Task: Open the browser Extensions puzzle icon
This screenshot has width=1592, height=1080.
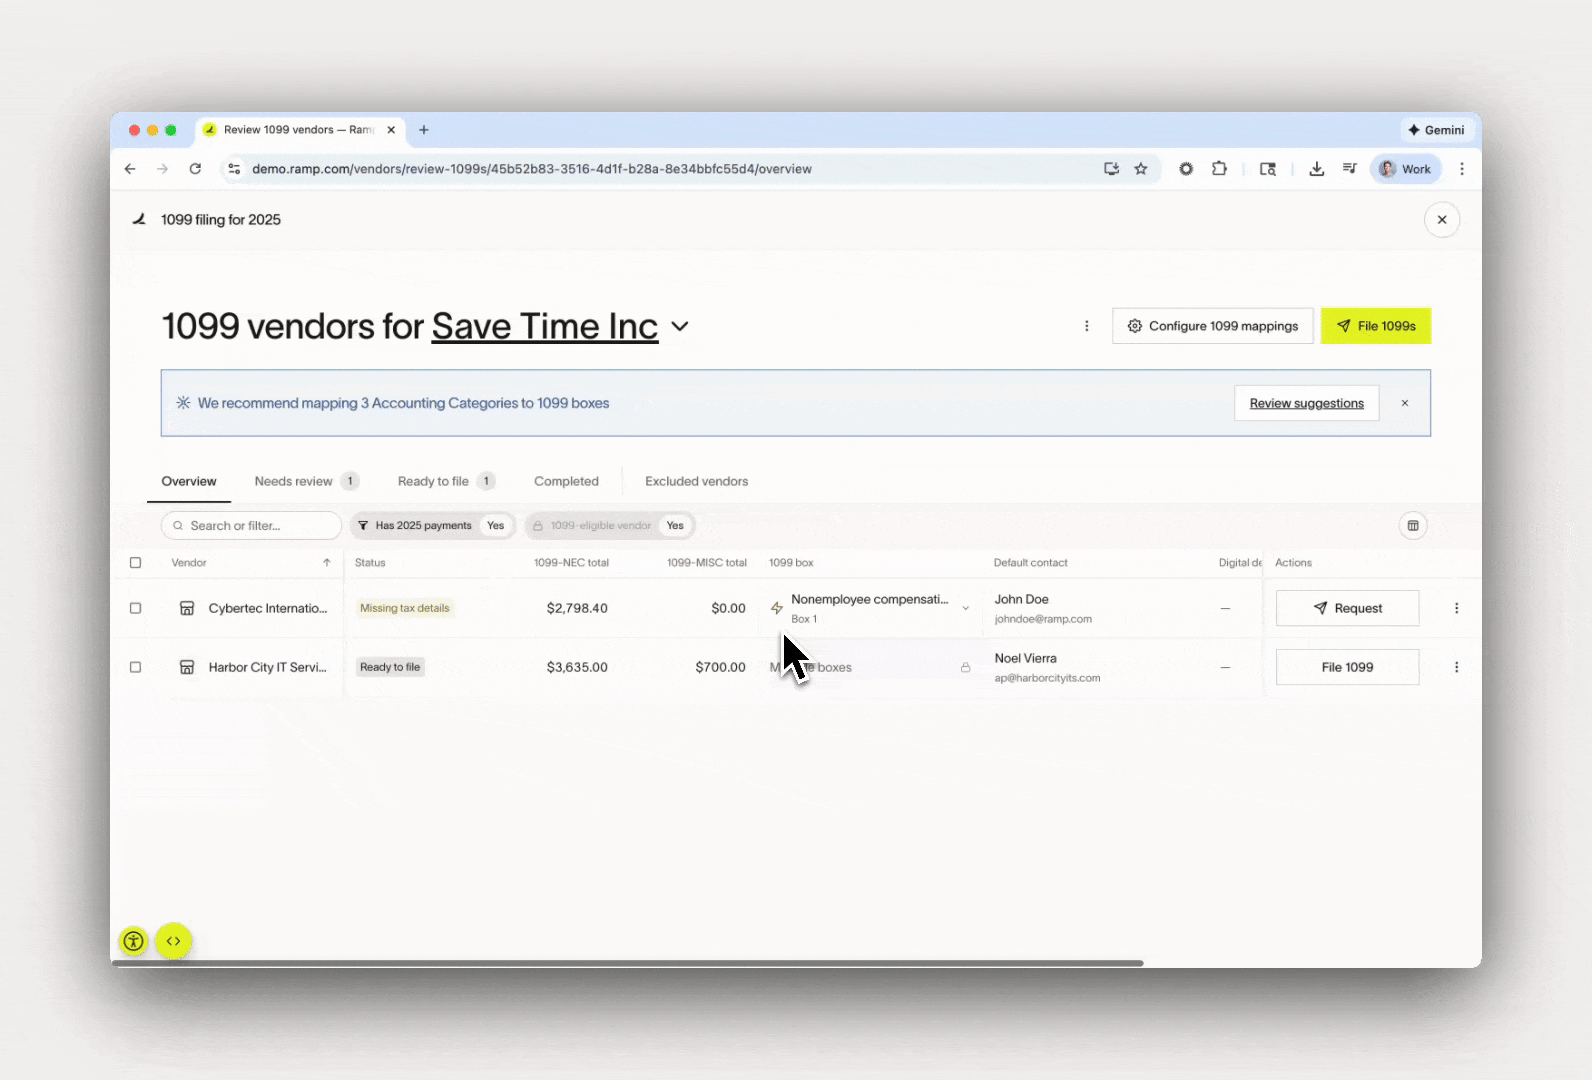Action: tap(1219, 169)
